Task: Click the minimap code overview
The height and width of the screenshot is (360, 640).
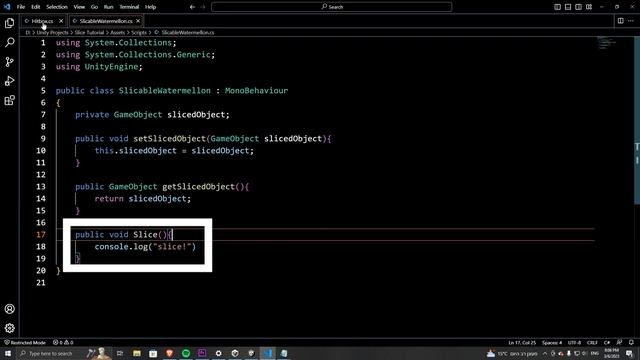Action: [x=607, y=43]
